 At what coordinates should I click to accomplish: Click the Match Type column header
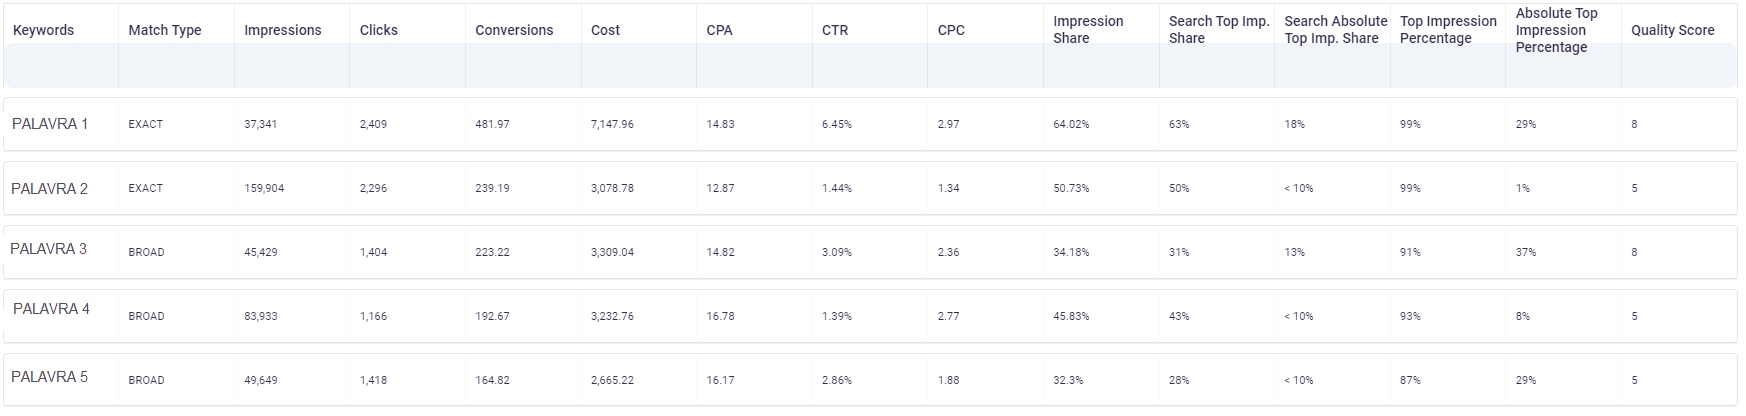165,30
